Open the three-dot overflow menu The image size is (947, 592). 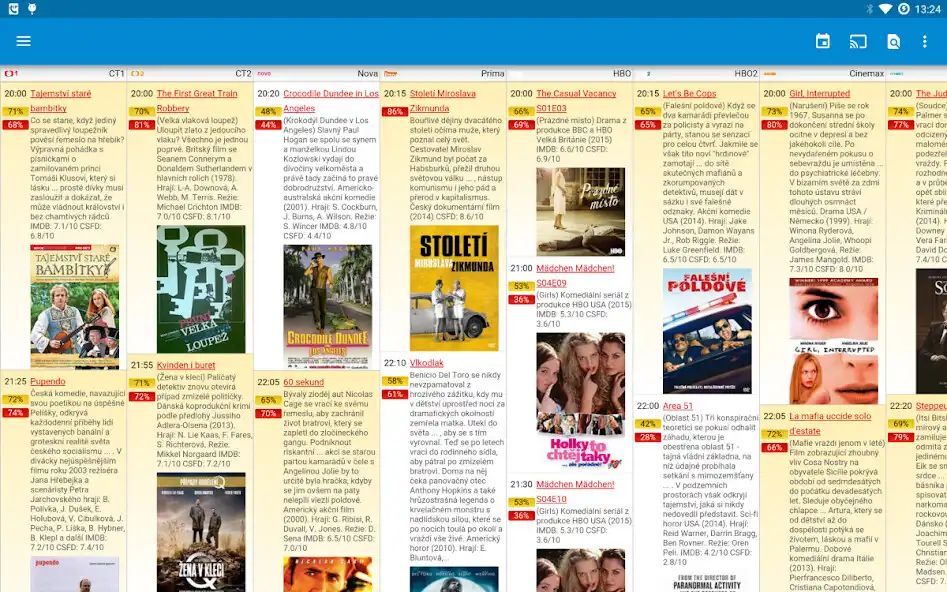tap(925, 41)
